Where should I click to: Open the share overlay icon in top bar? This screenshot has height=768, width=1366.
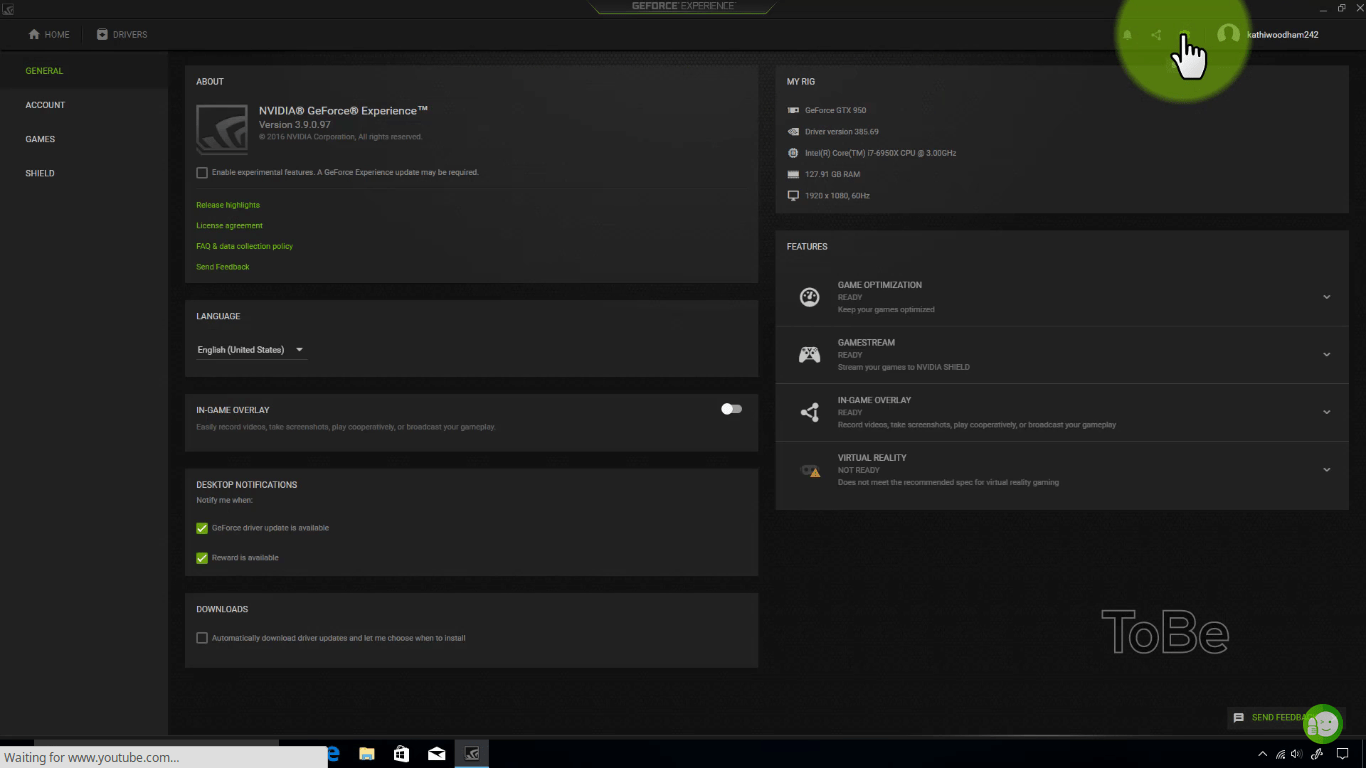1156,35
